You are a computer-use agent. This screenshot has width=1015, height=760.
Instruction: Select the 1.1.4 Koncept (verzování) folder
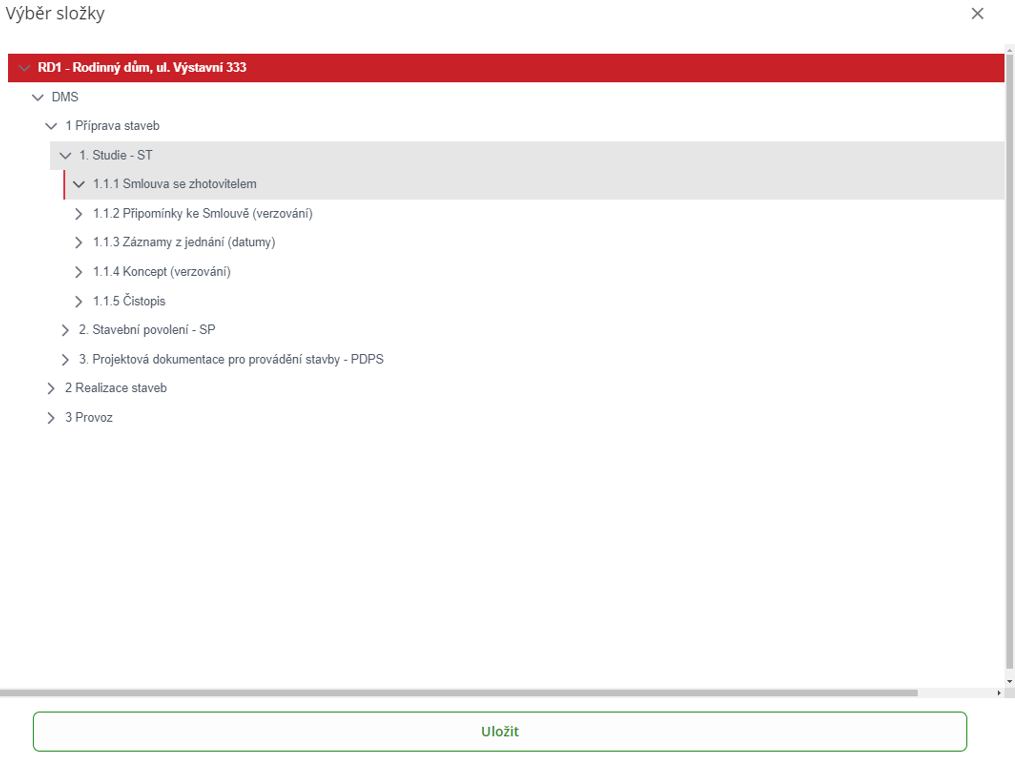click(161, 272)
